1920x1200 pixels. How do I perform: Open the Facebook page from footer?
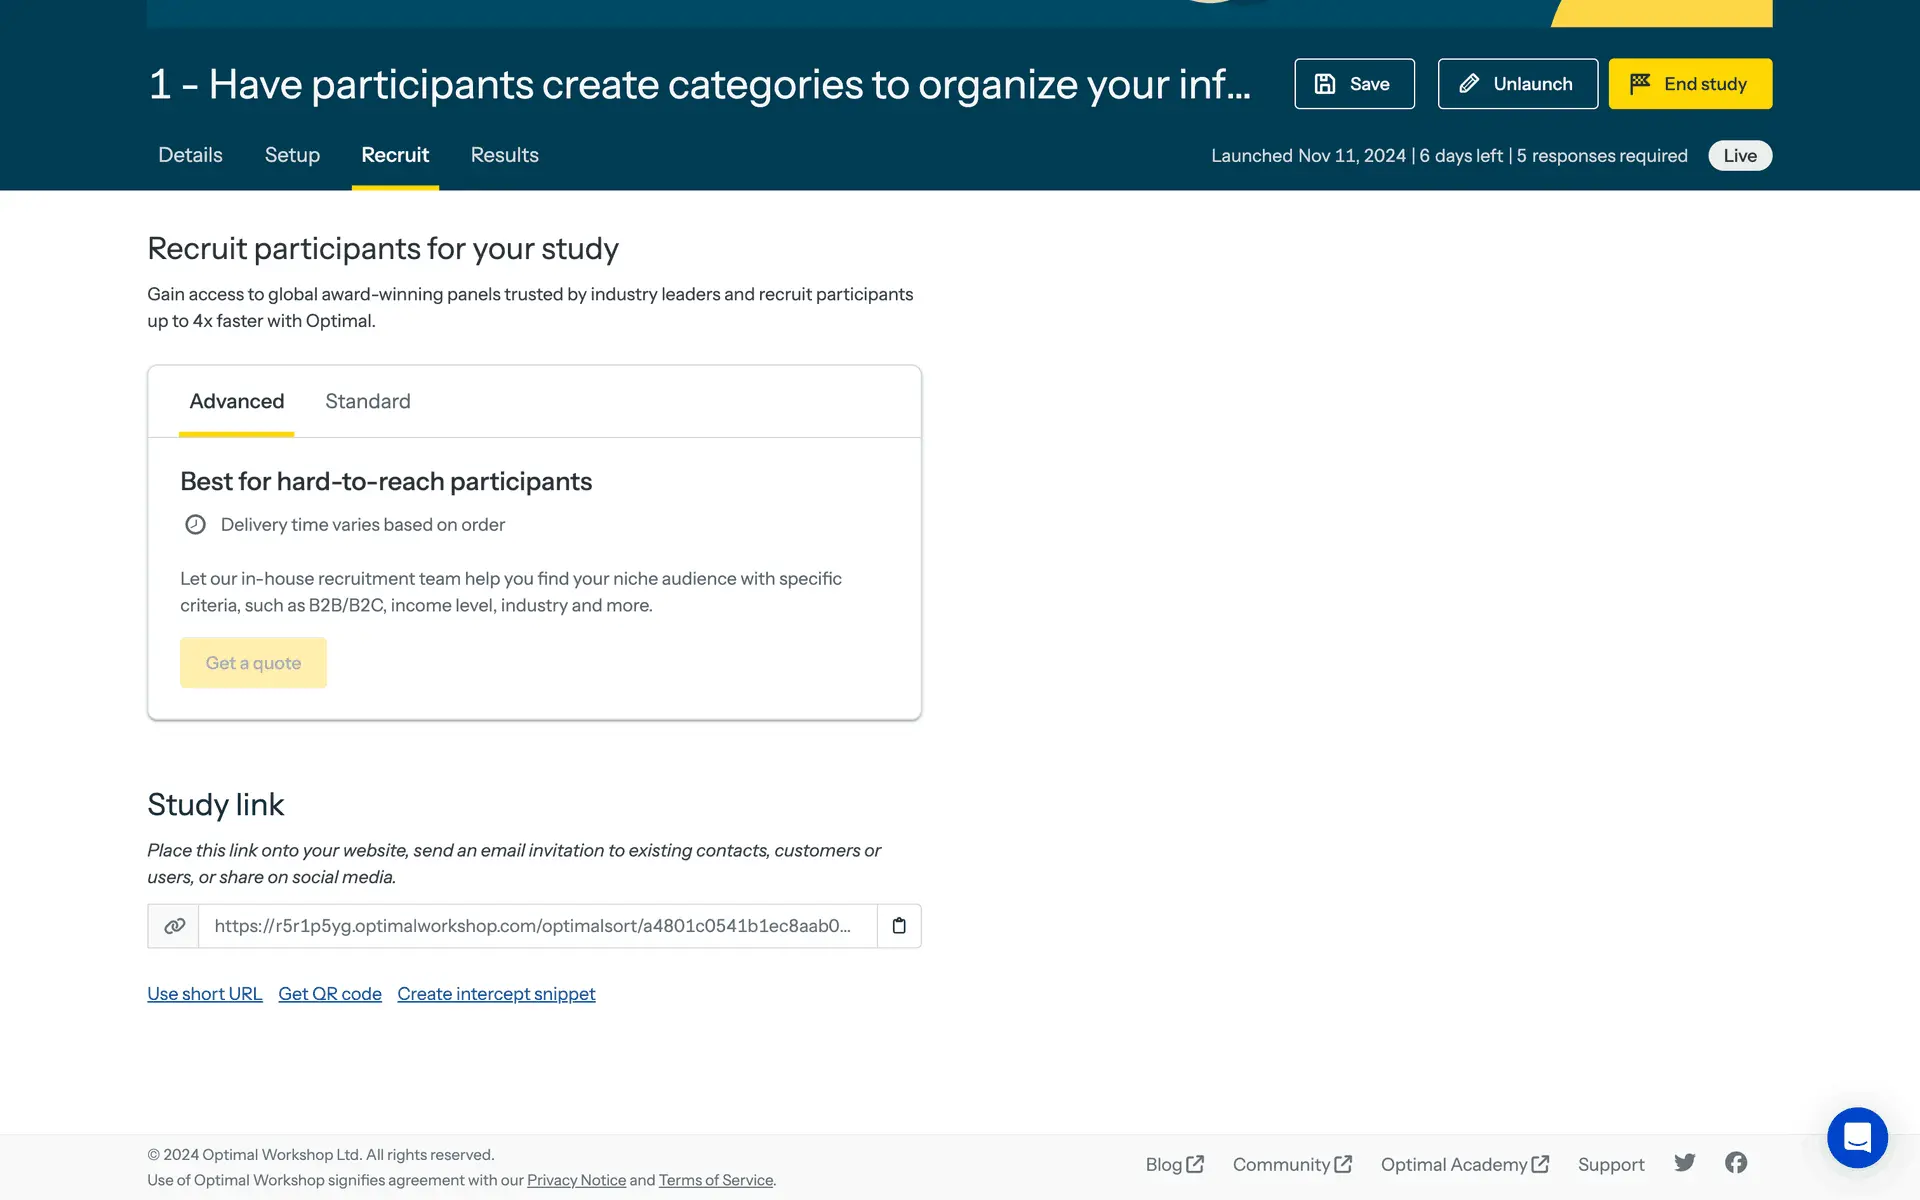click(1736, 1163)
